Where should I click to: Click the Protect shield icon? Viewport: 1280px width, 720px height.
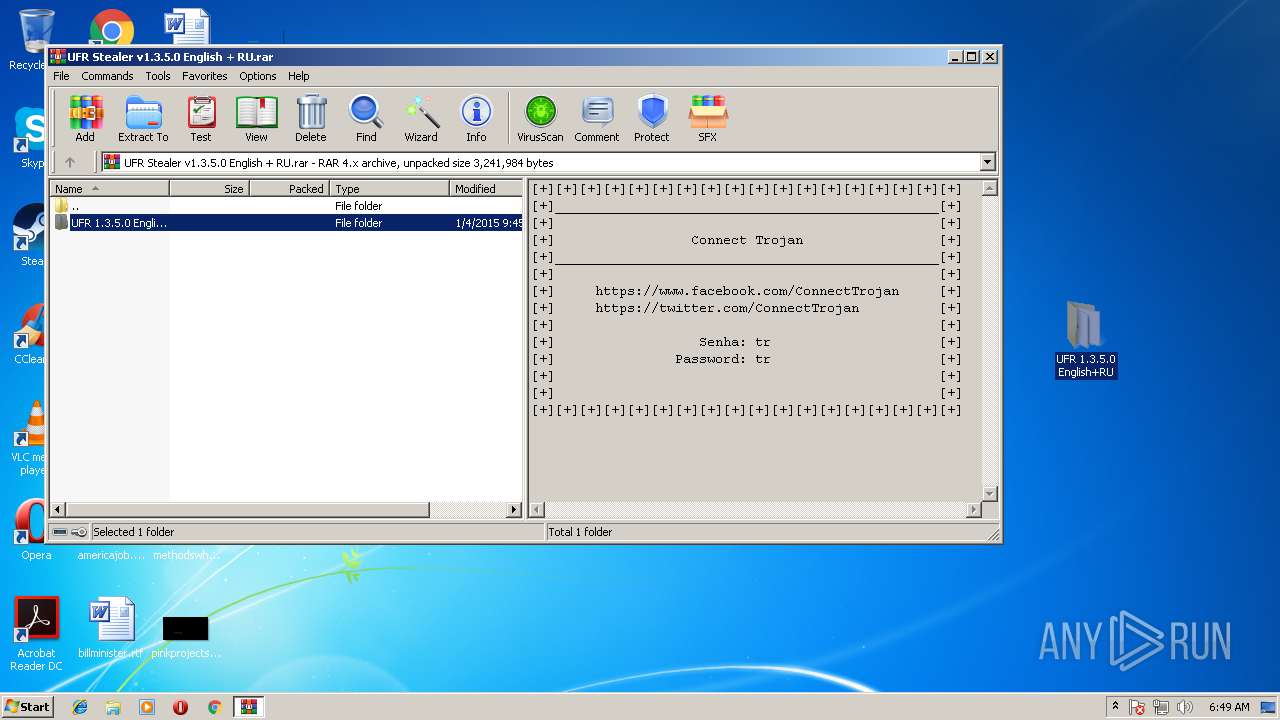tap(652, 119)
